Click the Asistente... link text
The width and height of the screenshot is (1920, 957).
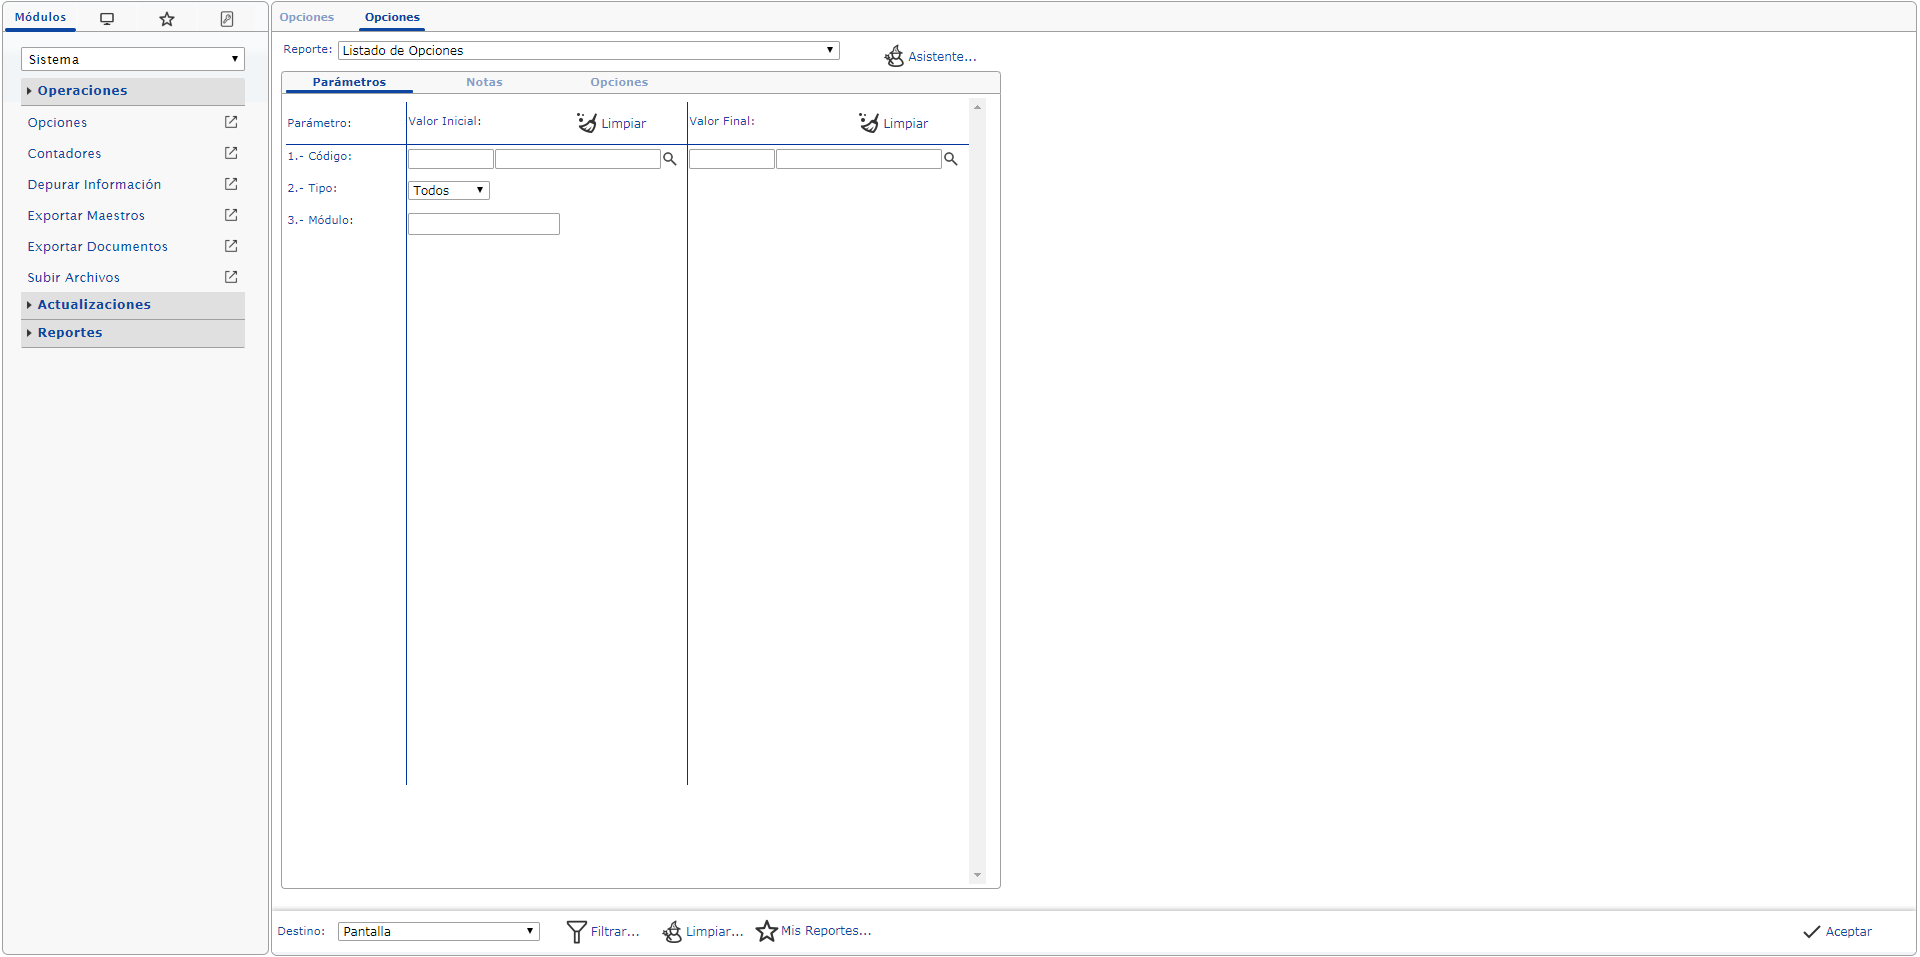(942, 57)
